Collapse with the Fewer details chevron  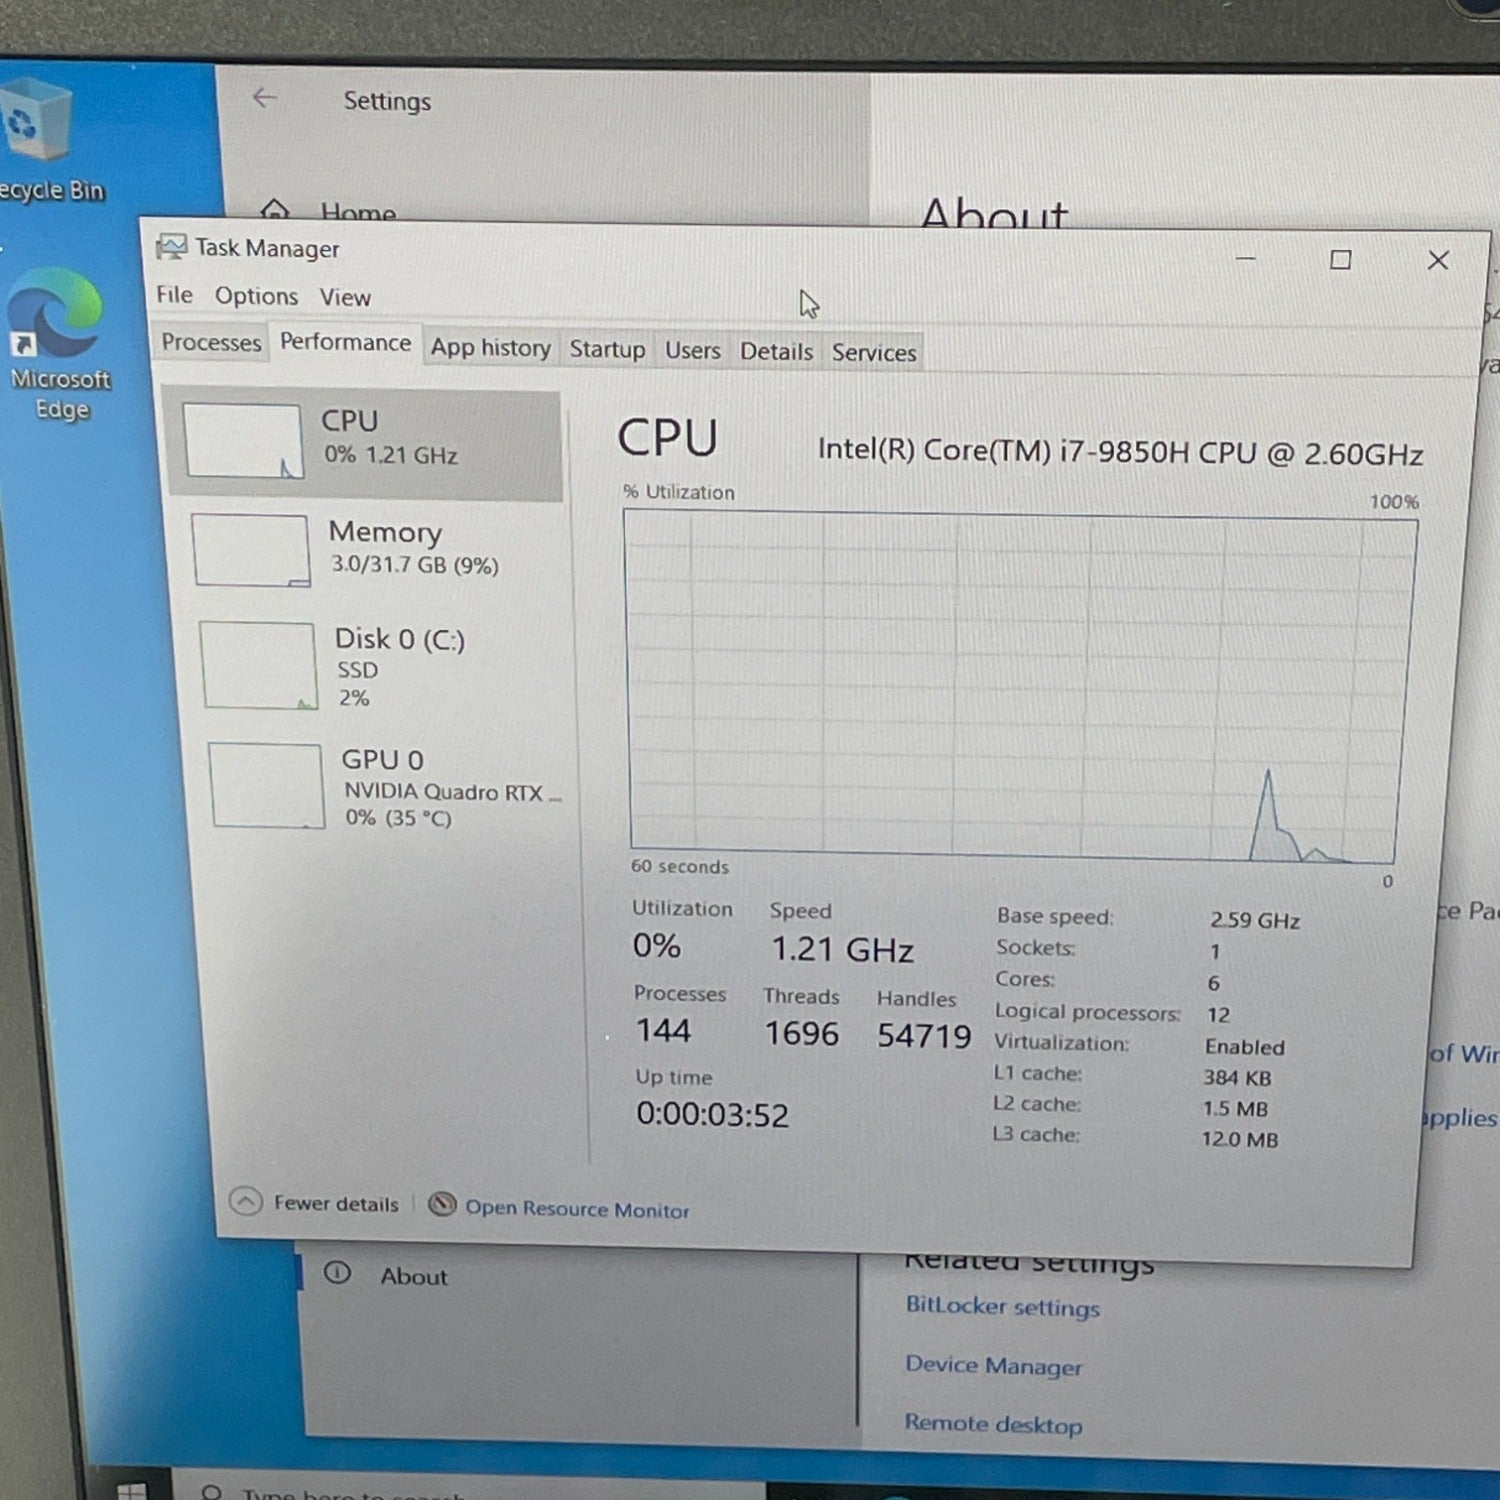[246, 1201]
